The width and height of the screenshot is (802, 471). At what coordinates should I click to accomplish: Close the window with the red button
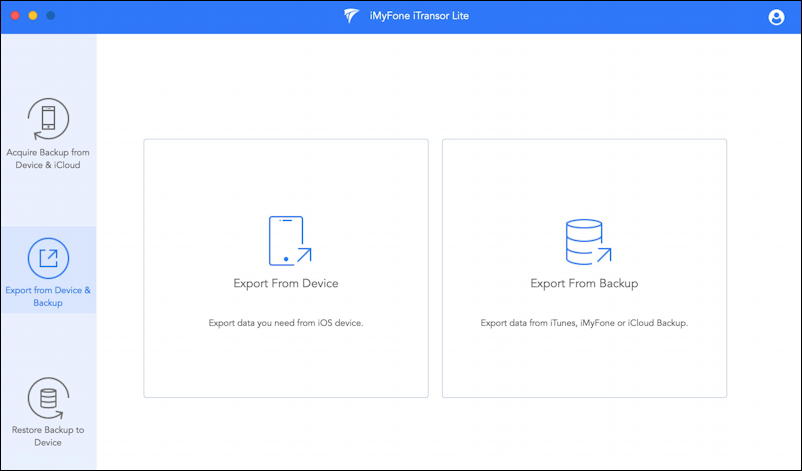pos(15,15)
